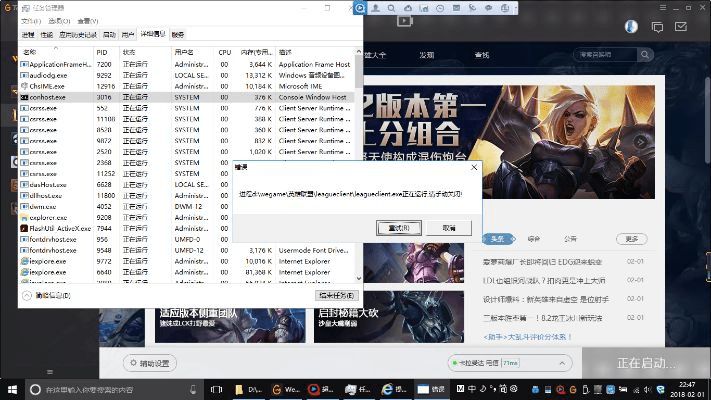The width and height of the screenshot is (711, 400).
Task: Click the WeGame search input field
Action: click(x=605, y=55)
